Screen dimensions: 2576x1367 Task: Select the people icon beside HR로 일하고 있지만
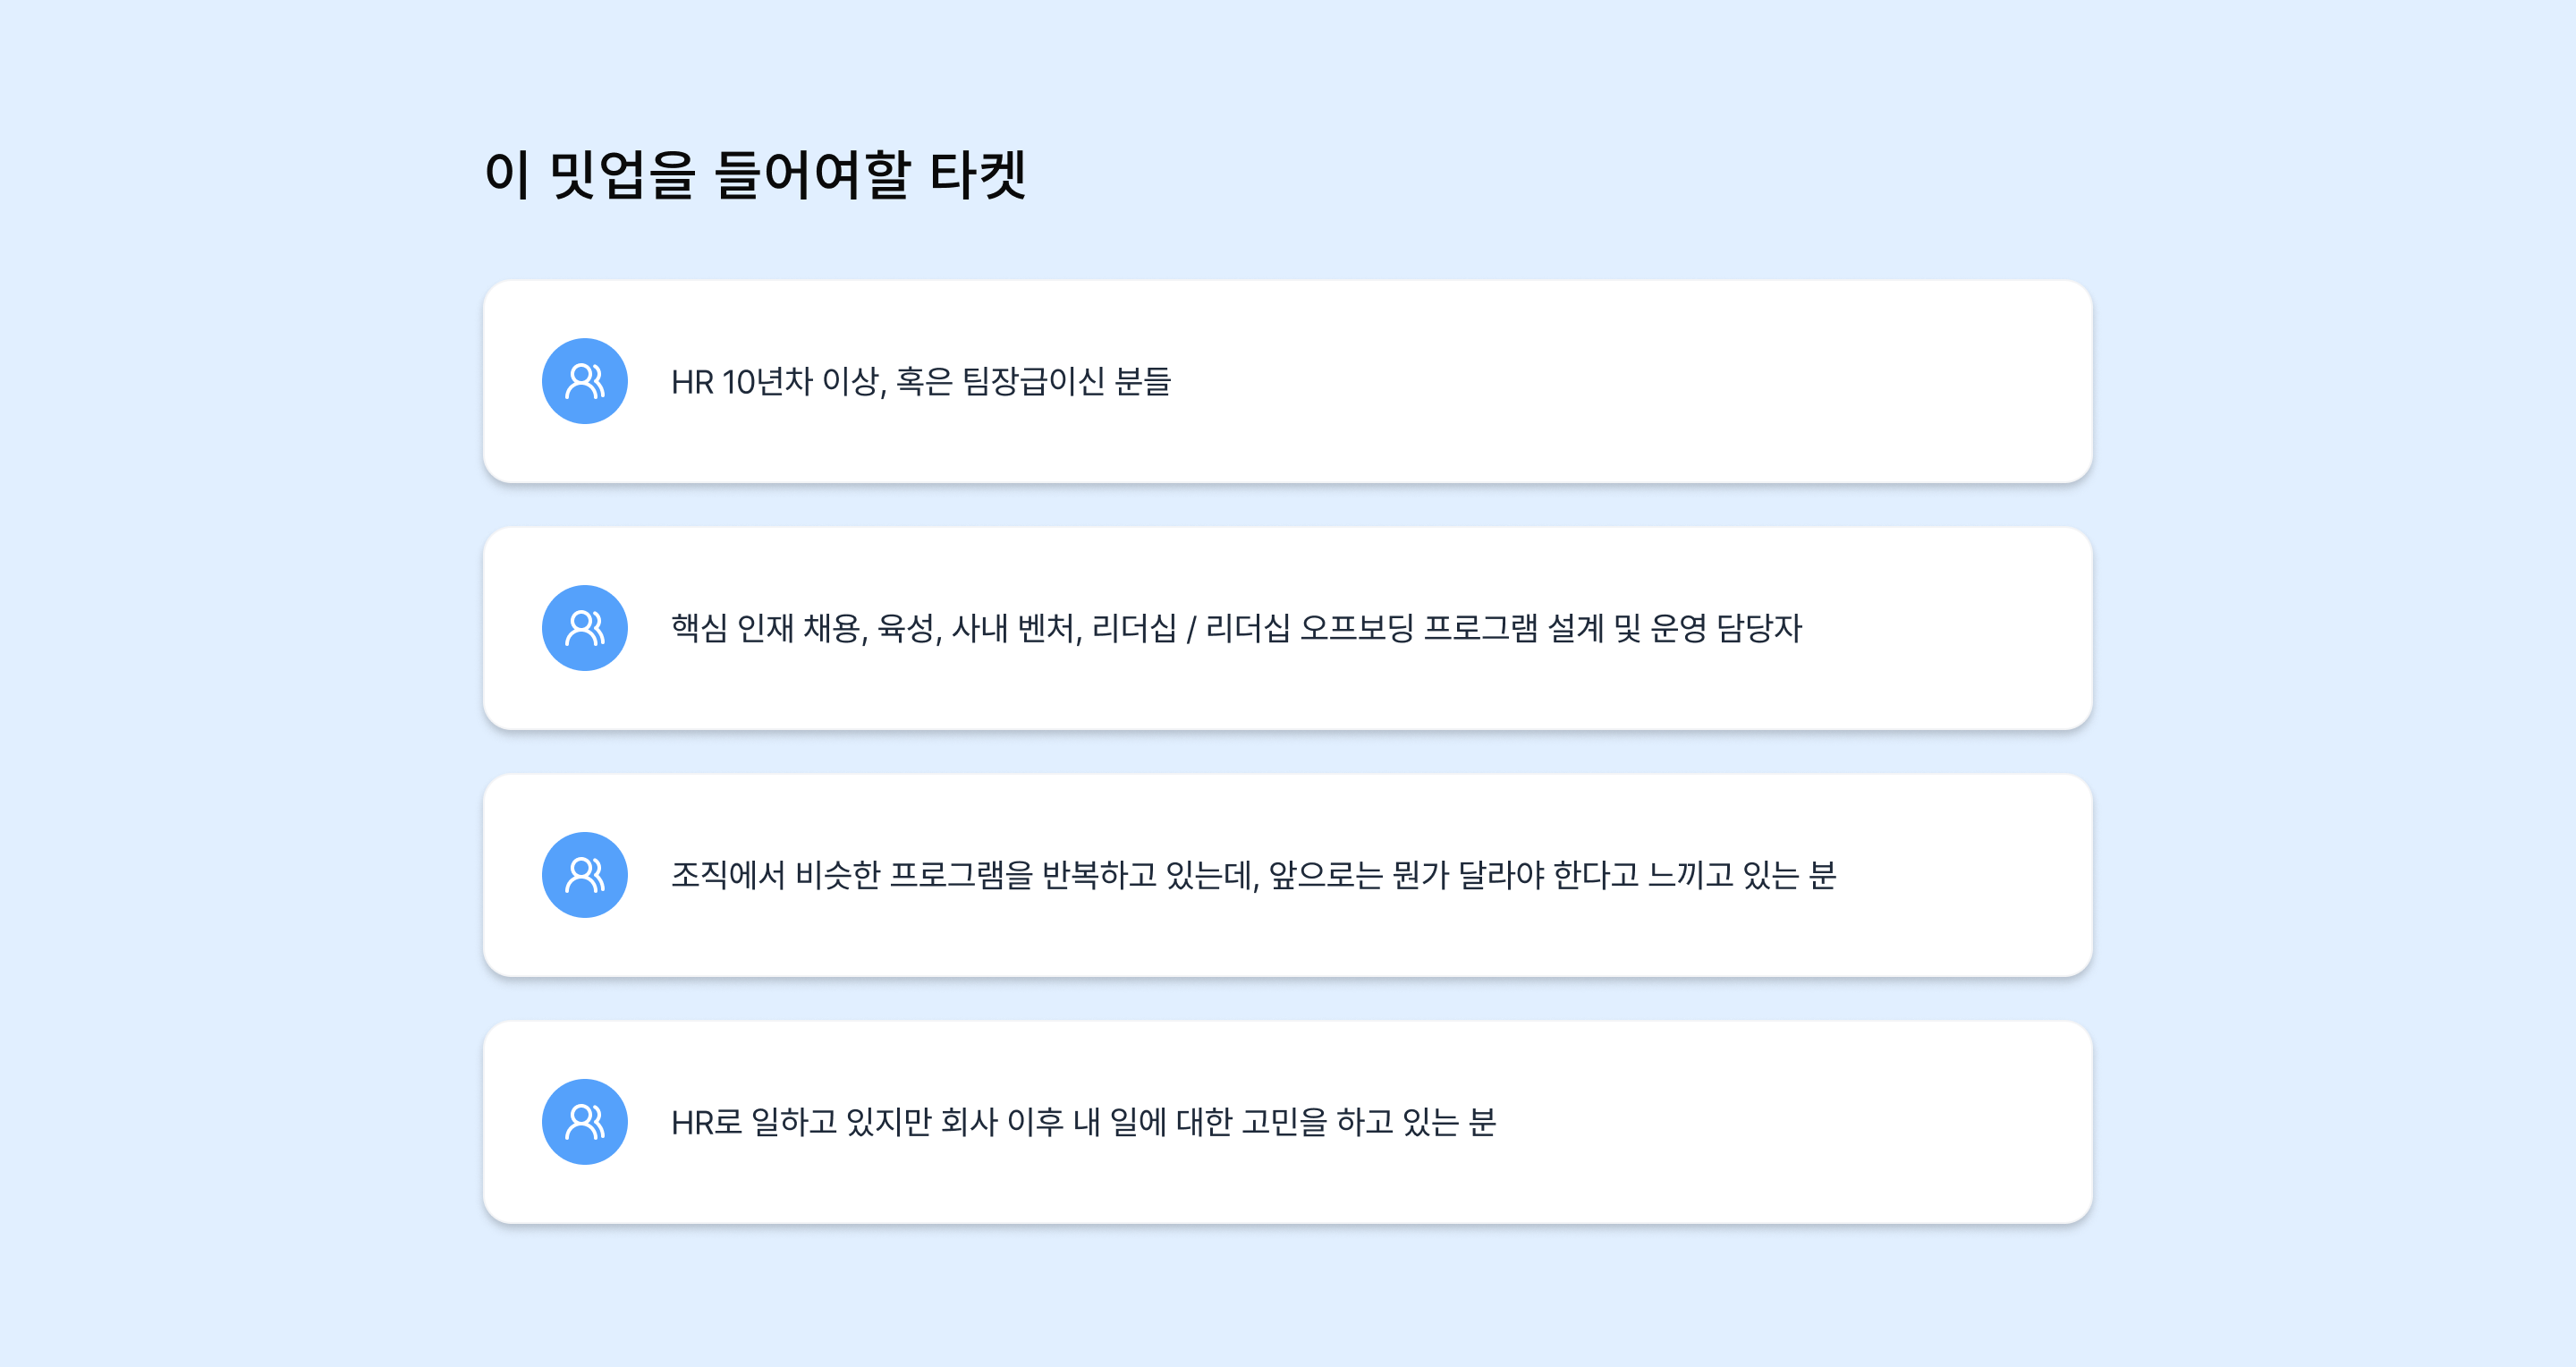click(x=584, y=1122)
